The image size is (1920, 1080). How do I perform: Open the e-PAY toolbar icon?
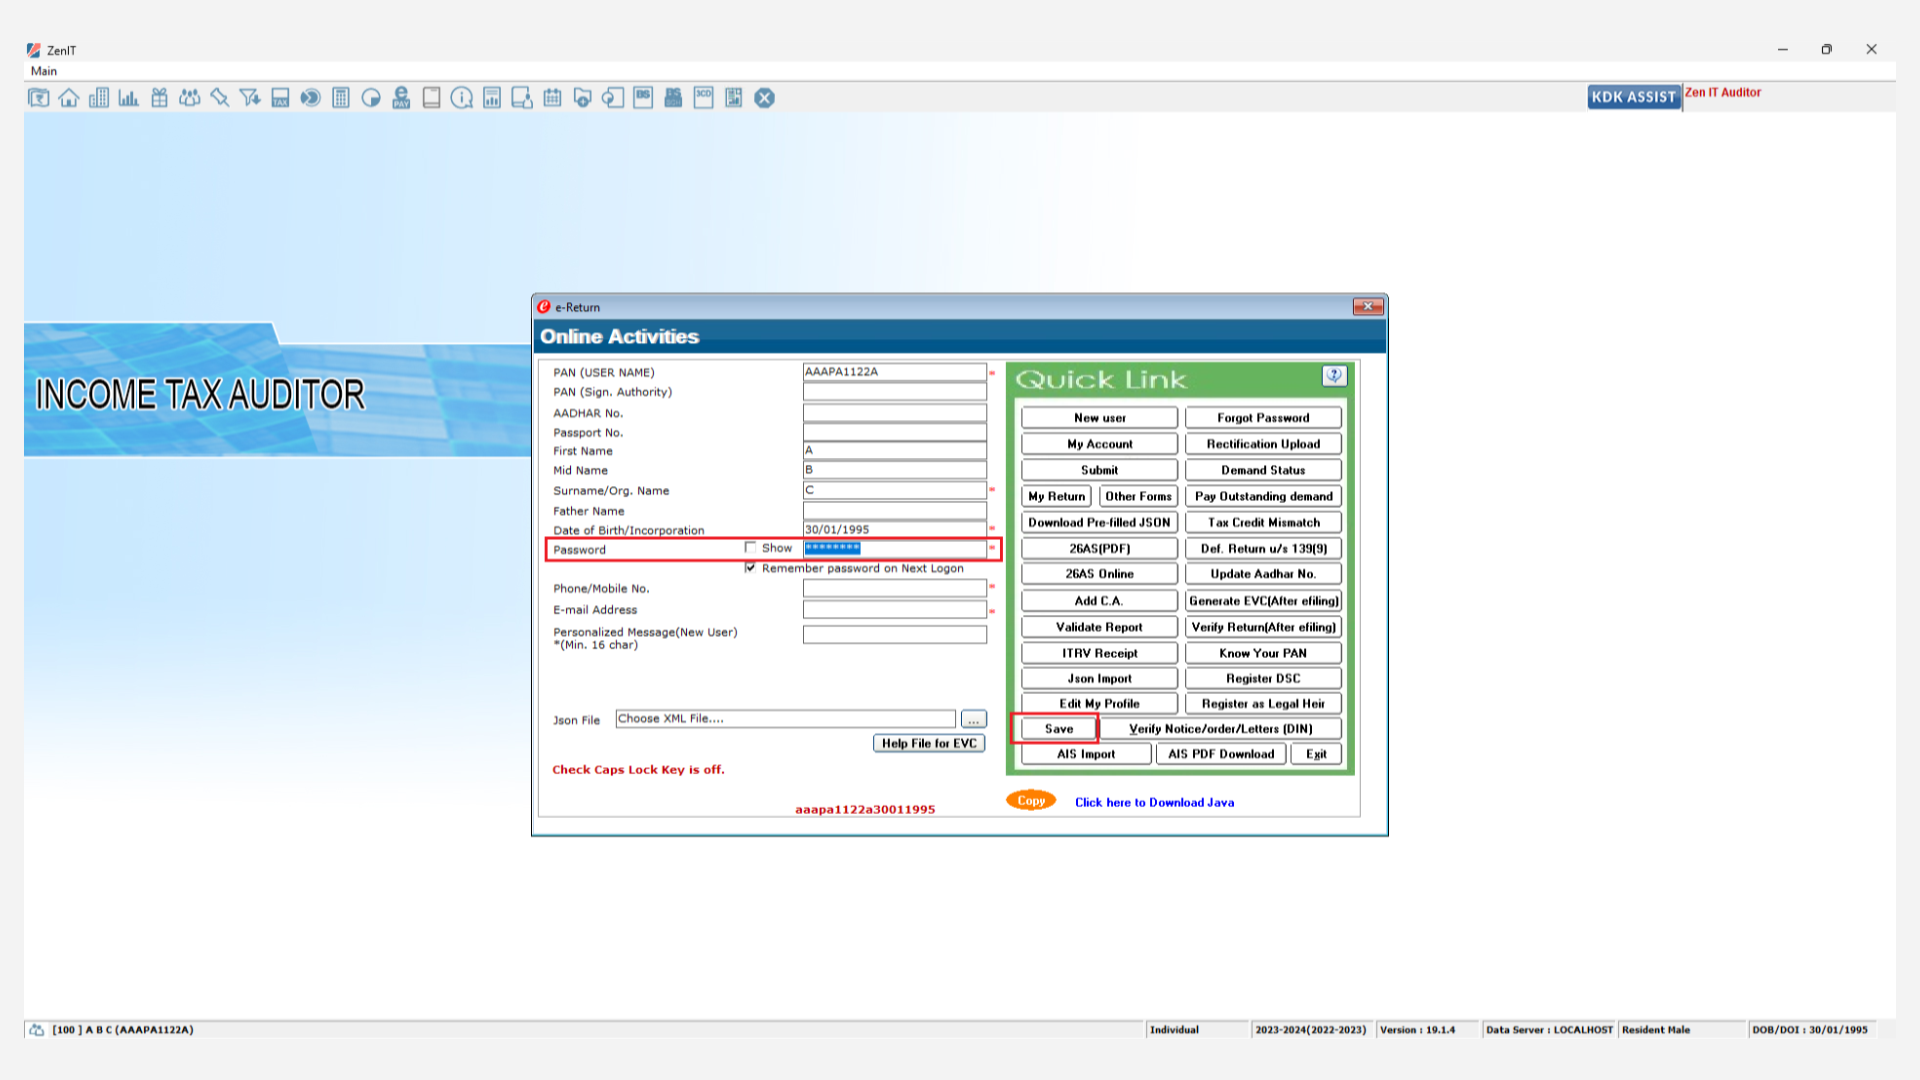[x=401, y=98]
